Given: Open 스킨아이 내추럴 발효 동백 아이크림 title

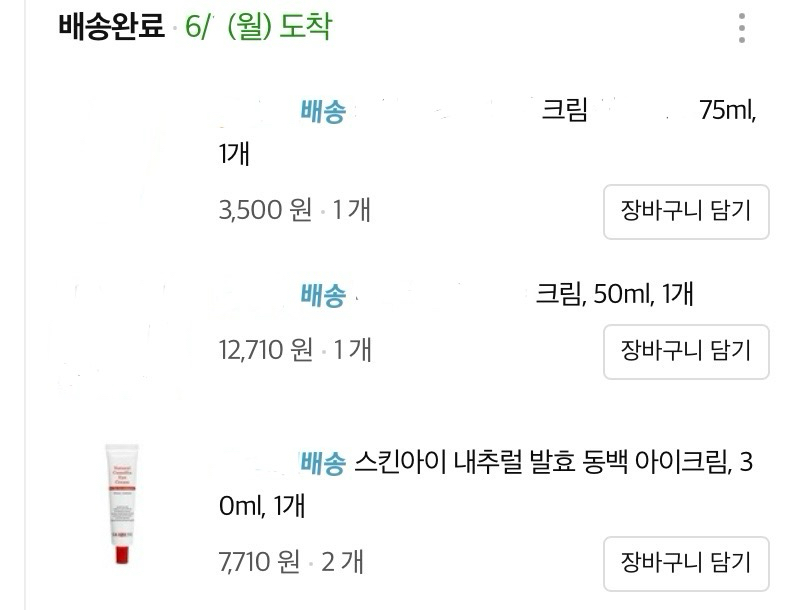Looking at the screenshot, I should tap(540, 463).
